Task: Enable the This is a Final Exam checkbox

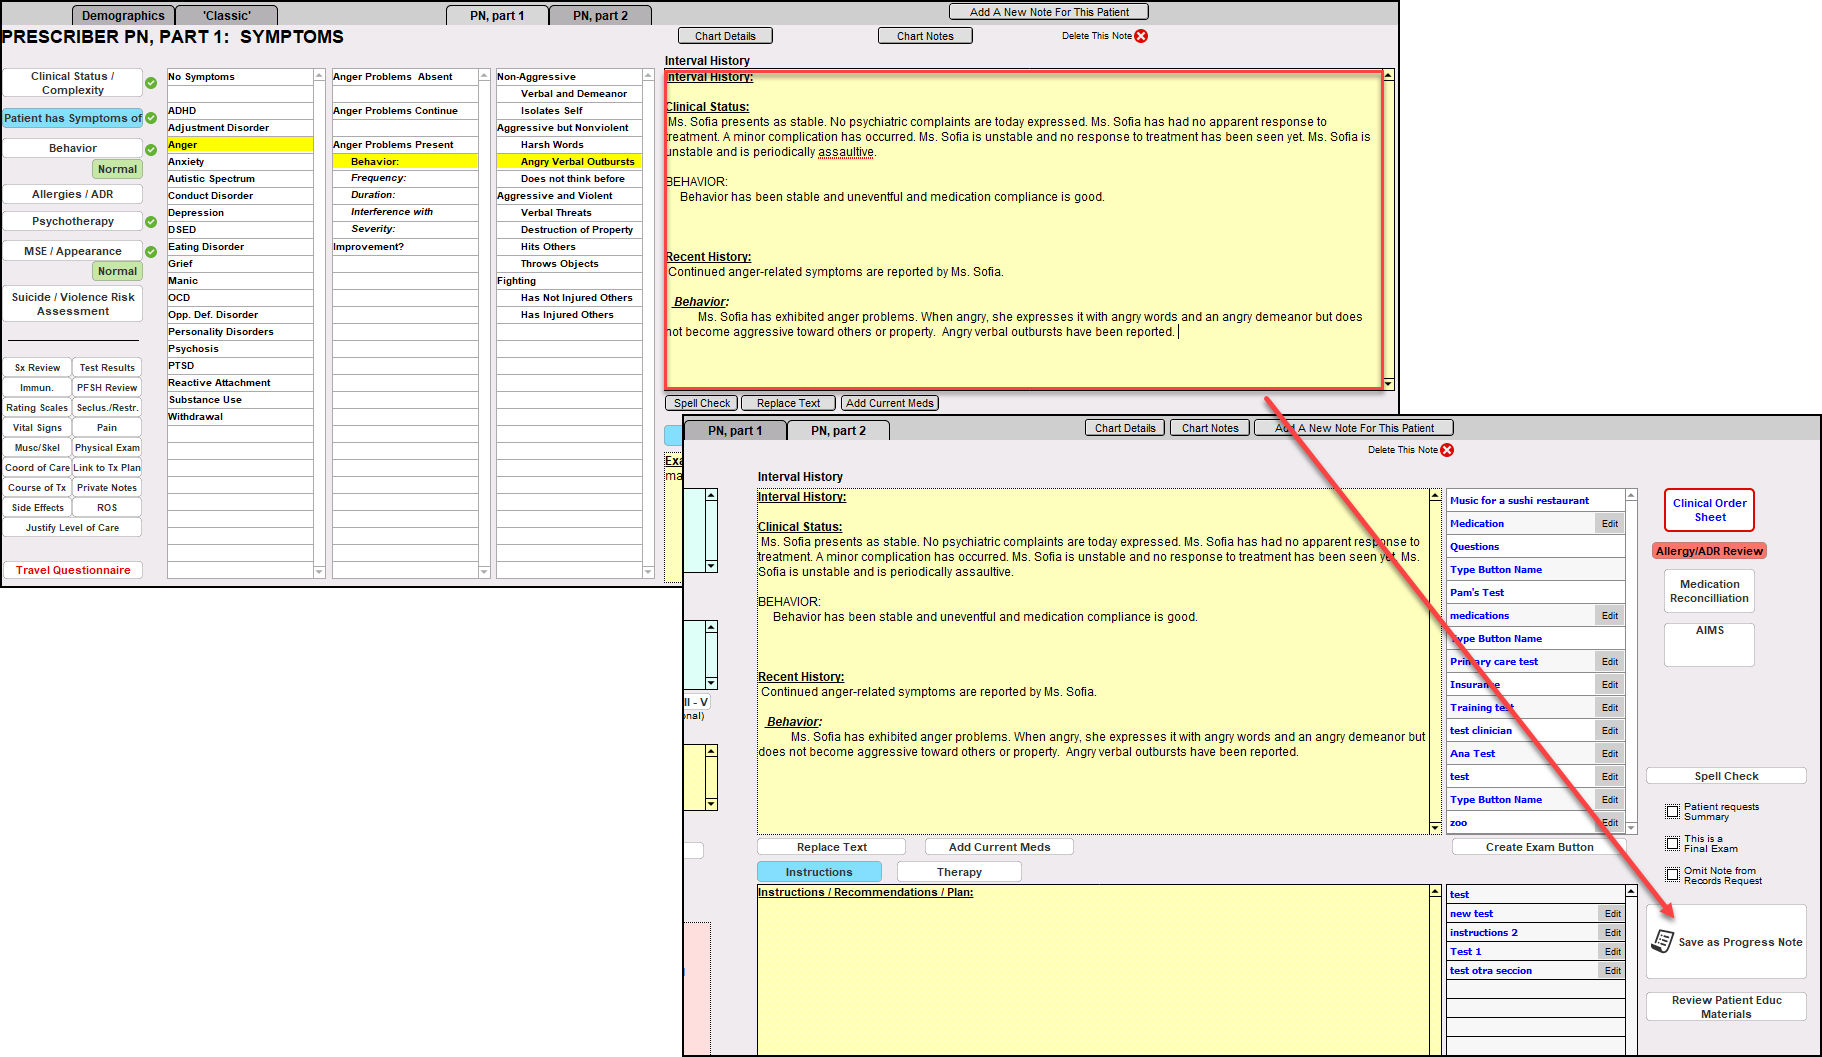Action: 1672,843
